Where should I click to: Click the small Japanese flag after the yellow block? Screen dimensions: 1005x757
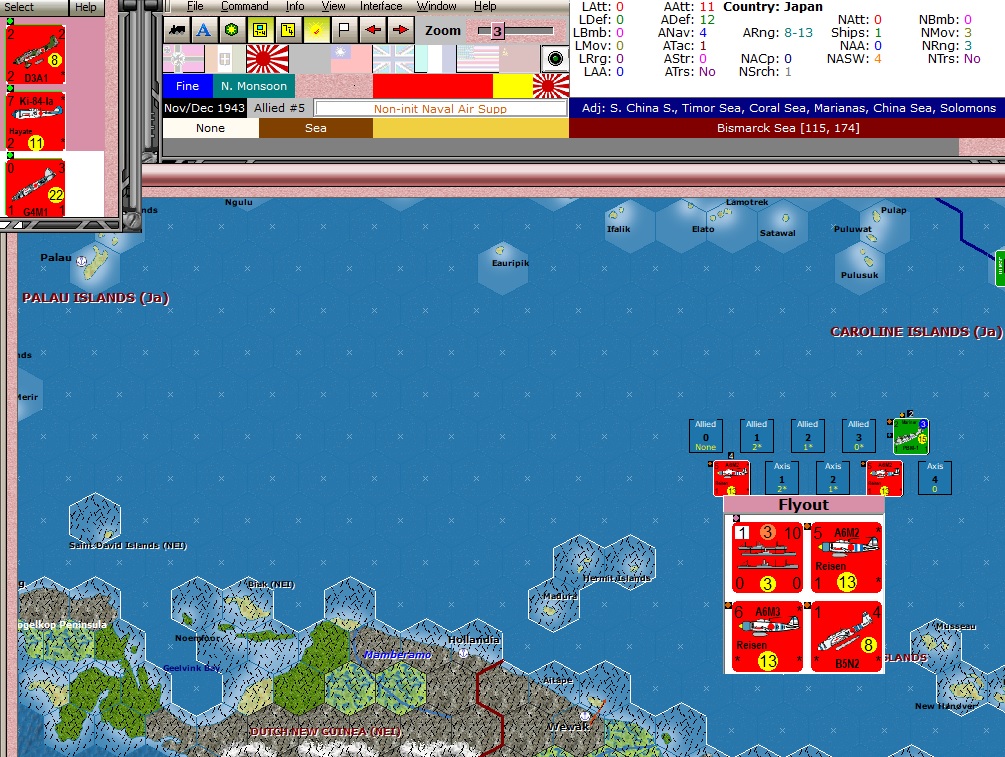coord(551,86)
